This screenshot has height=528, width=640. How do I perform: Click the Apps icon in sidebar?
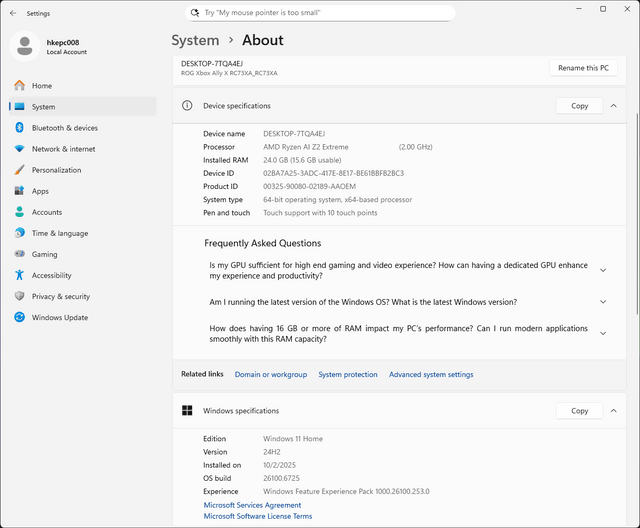[19, 191]
